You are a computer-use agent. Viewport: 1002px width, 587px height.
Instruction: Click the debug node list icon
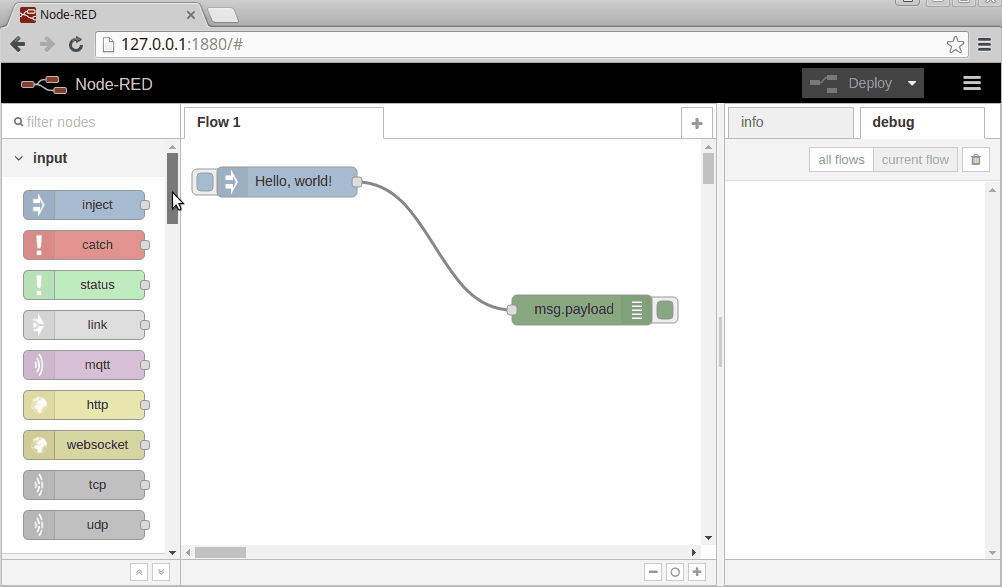(636, 310)
